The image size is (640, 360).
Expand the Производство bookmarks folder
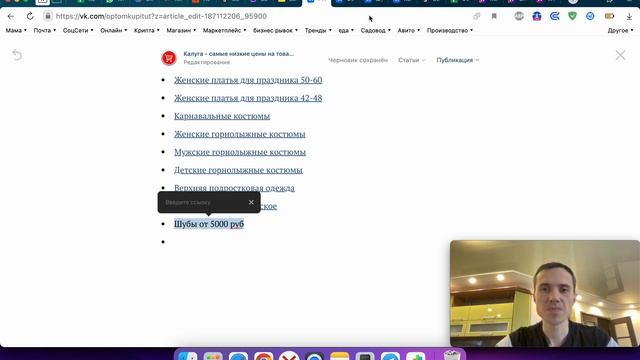click(x=450, y=30)
